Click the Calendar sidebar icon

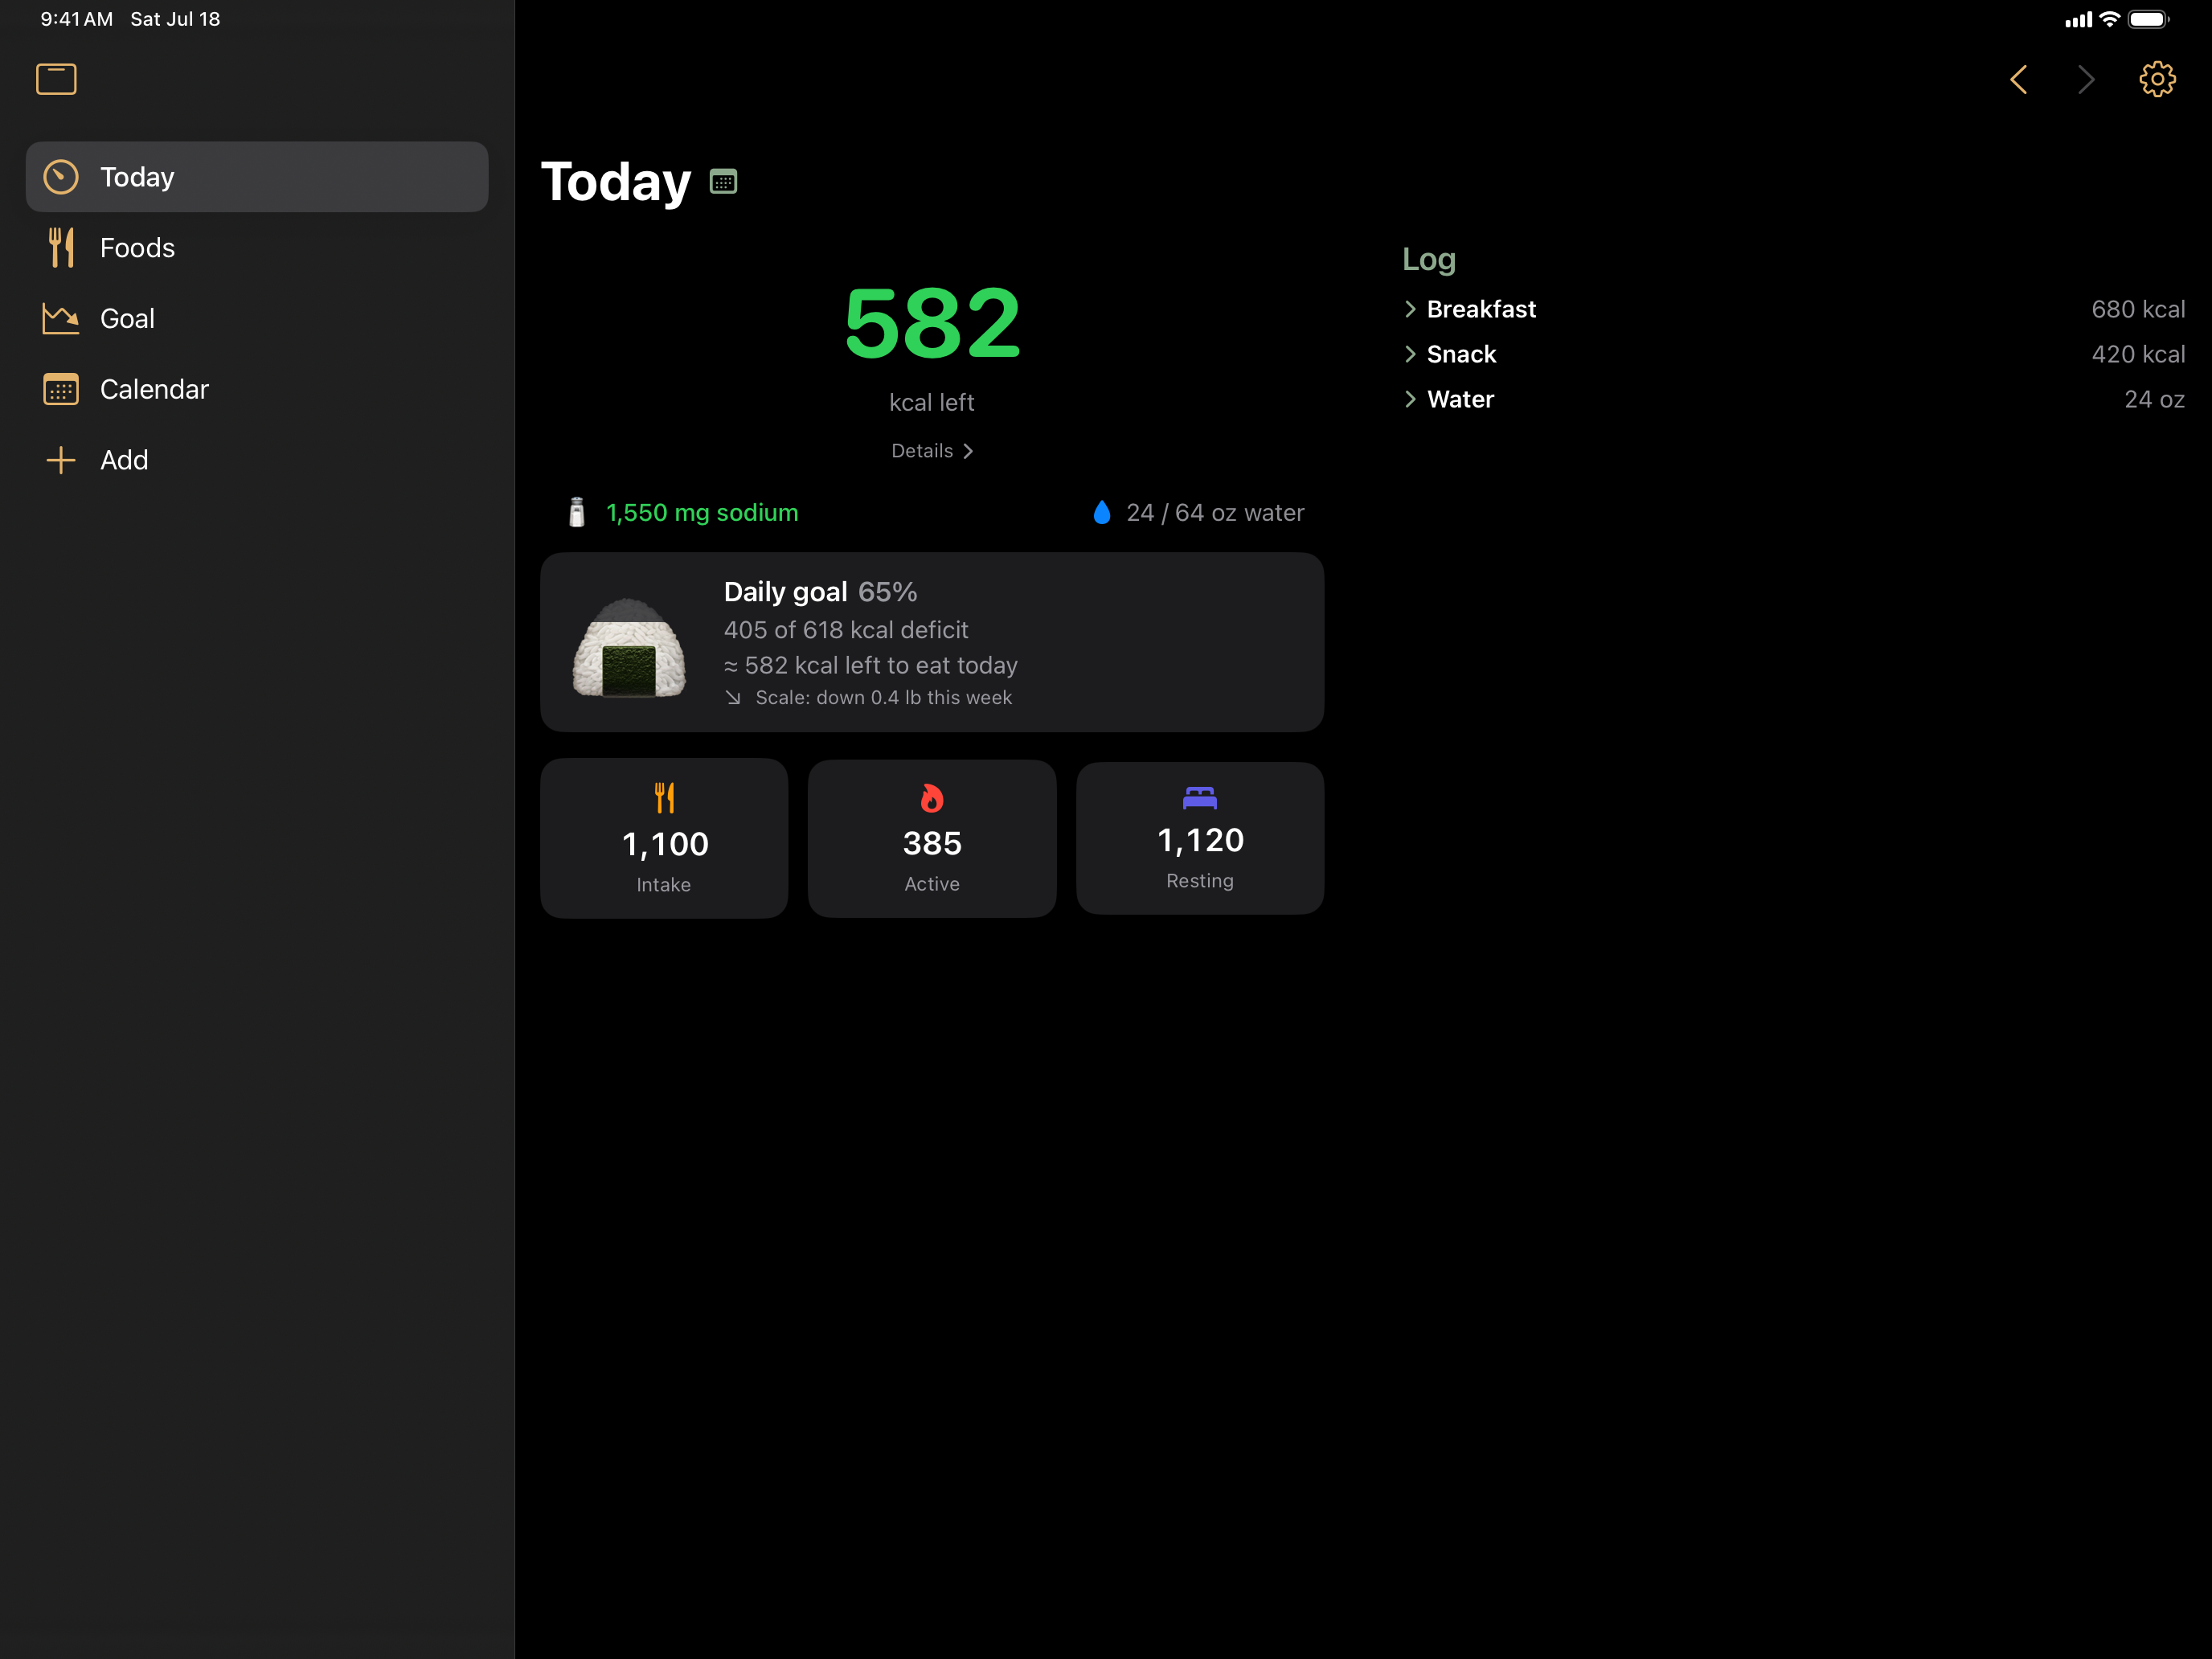[61, 389]
